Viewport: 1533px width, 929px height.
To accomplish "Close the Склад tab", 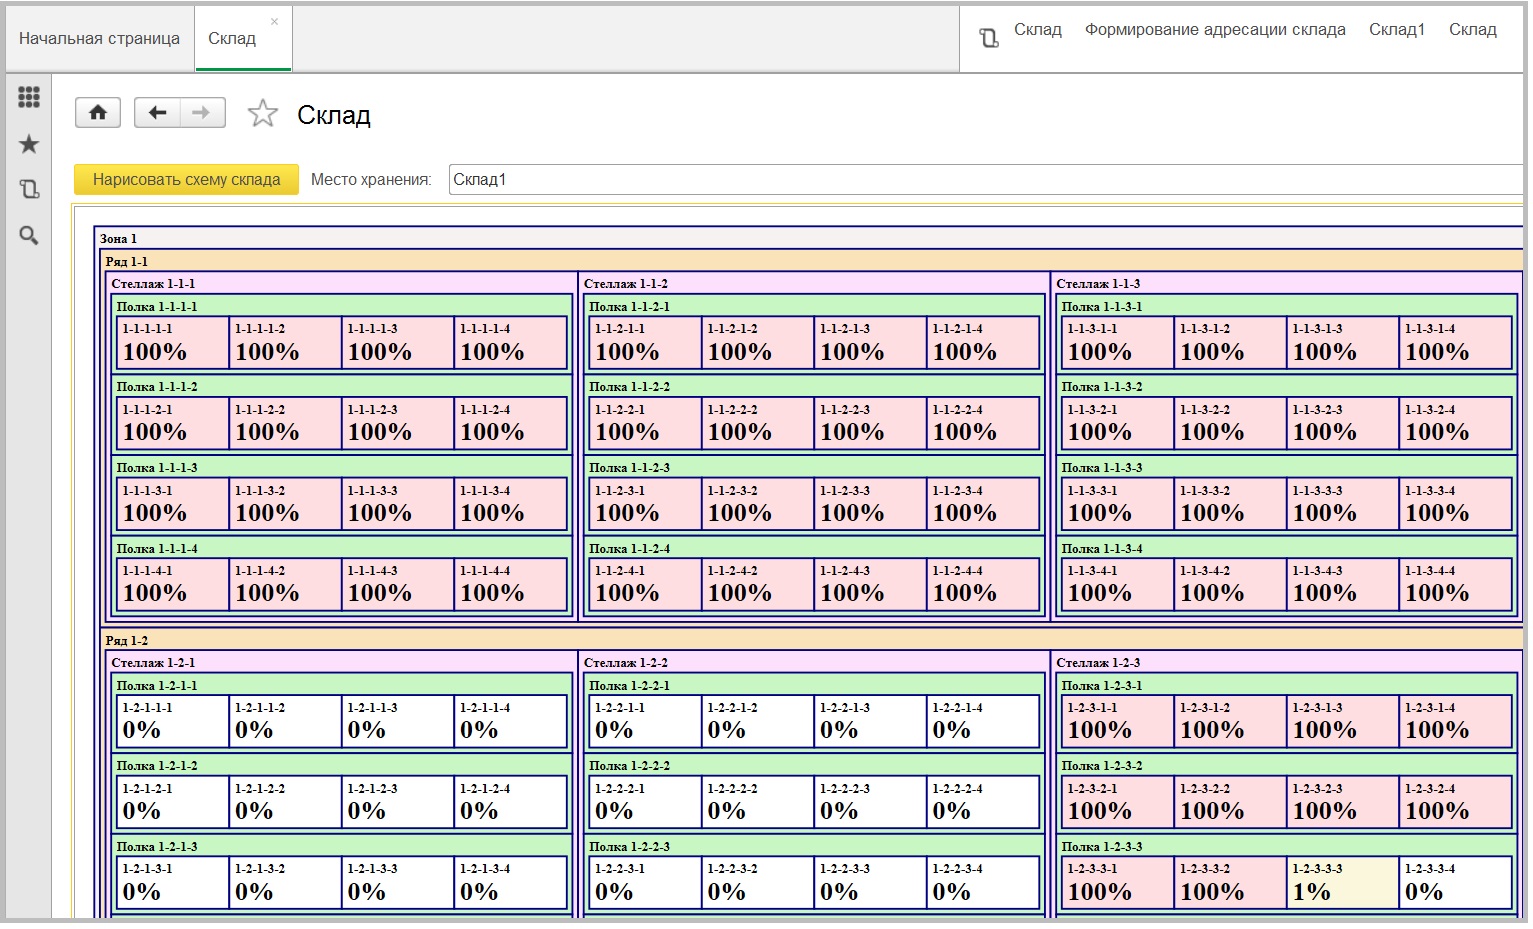I will [x=275, y=21].
